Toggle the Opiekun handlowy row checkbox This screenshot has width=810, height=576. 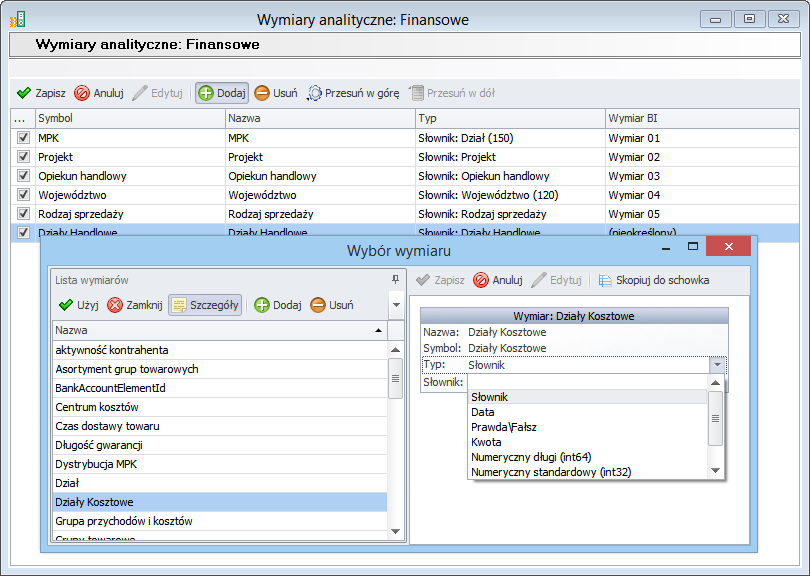pos(23,176)
